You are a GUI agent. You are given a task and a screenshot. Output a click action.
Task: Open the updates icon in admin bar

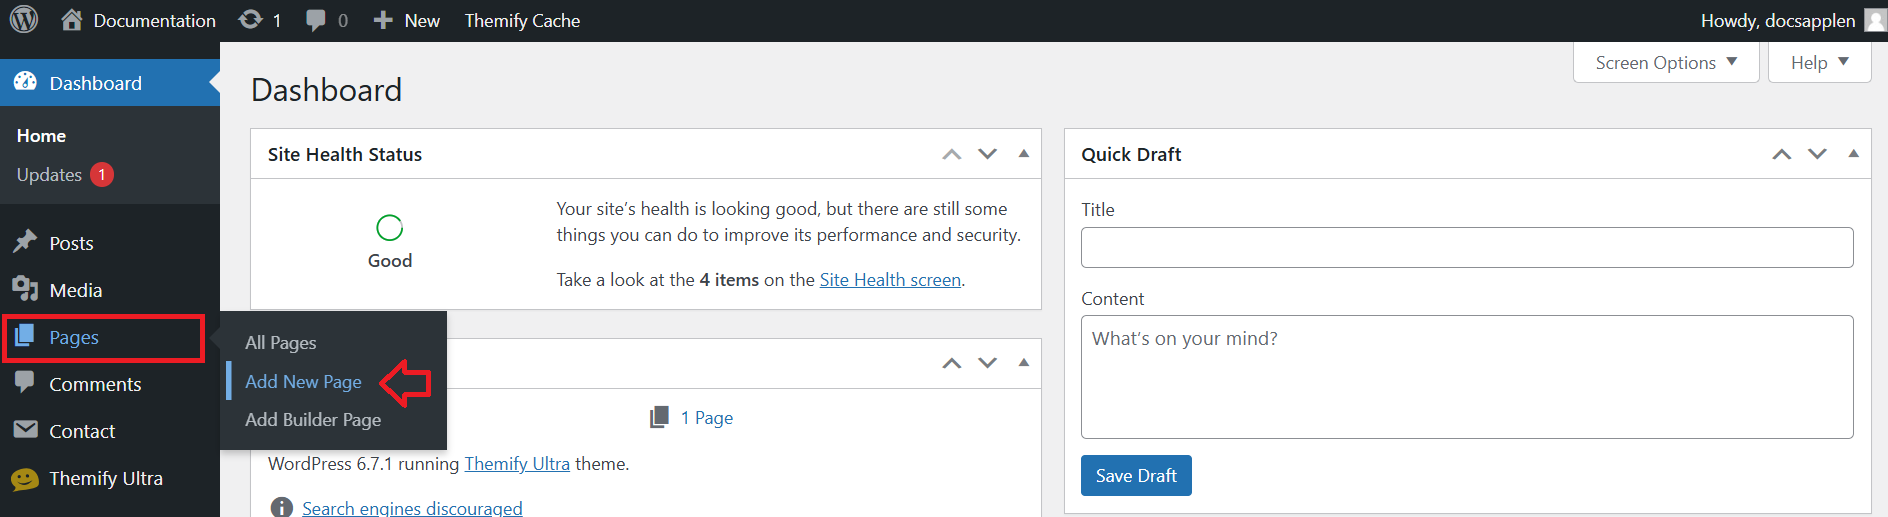tap(251, 20)
